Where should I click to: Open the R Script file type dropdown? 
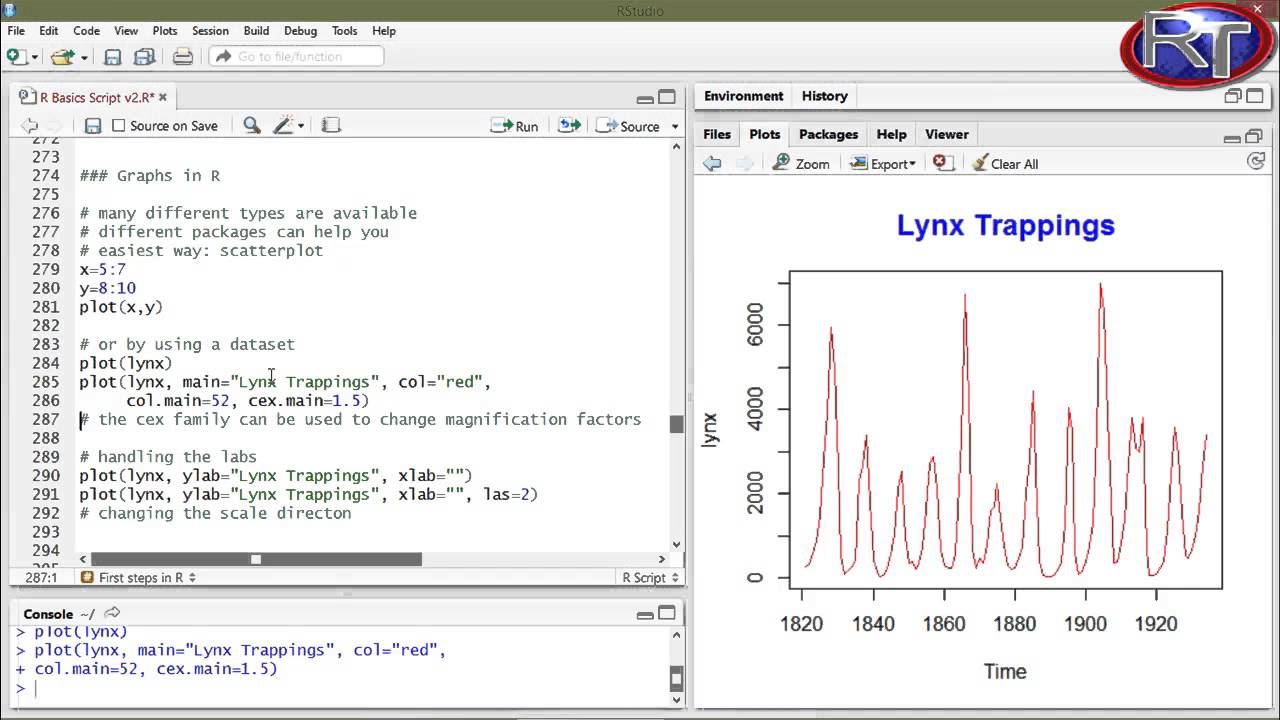tap(650, 577)
